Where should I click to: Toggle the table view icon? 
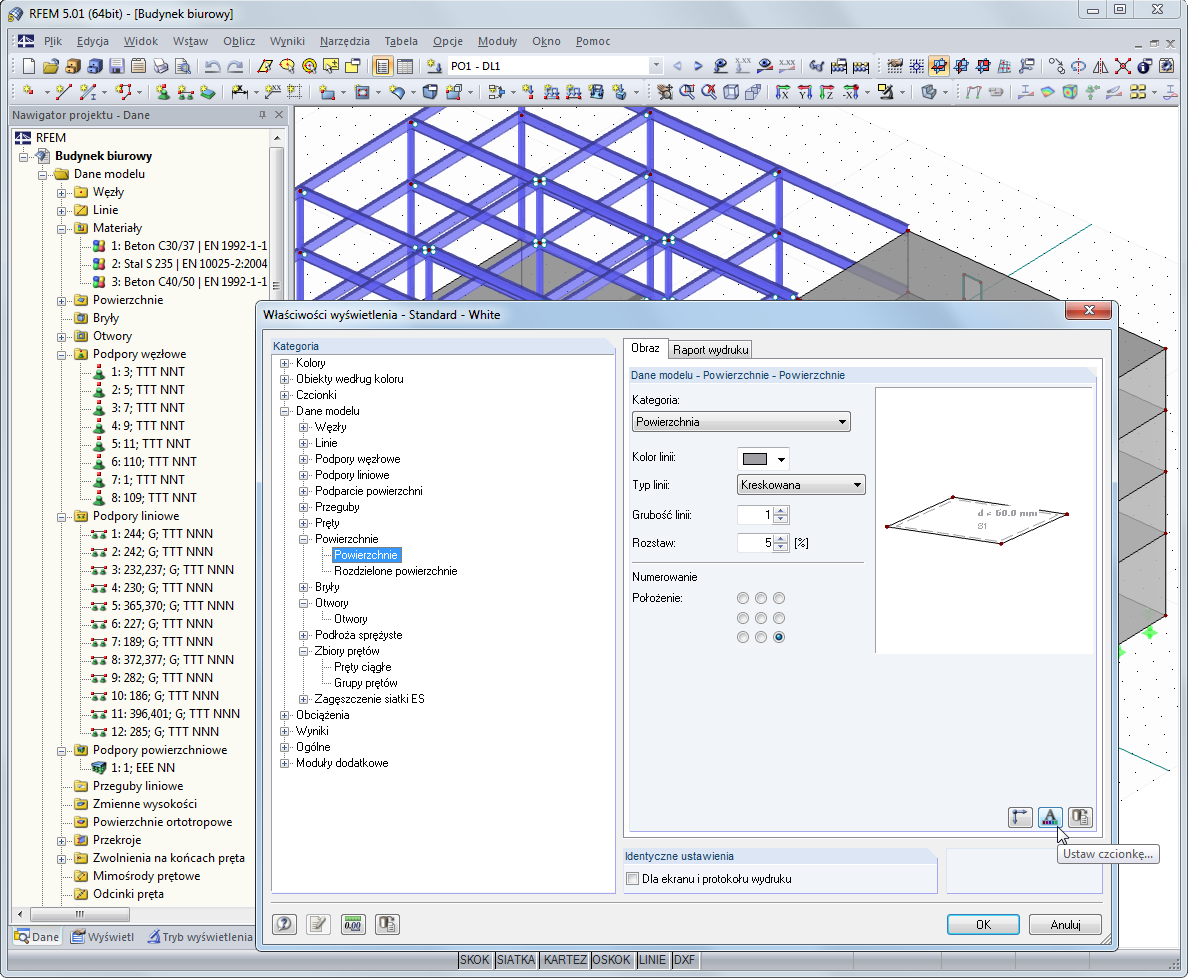[x=405, y=67]
